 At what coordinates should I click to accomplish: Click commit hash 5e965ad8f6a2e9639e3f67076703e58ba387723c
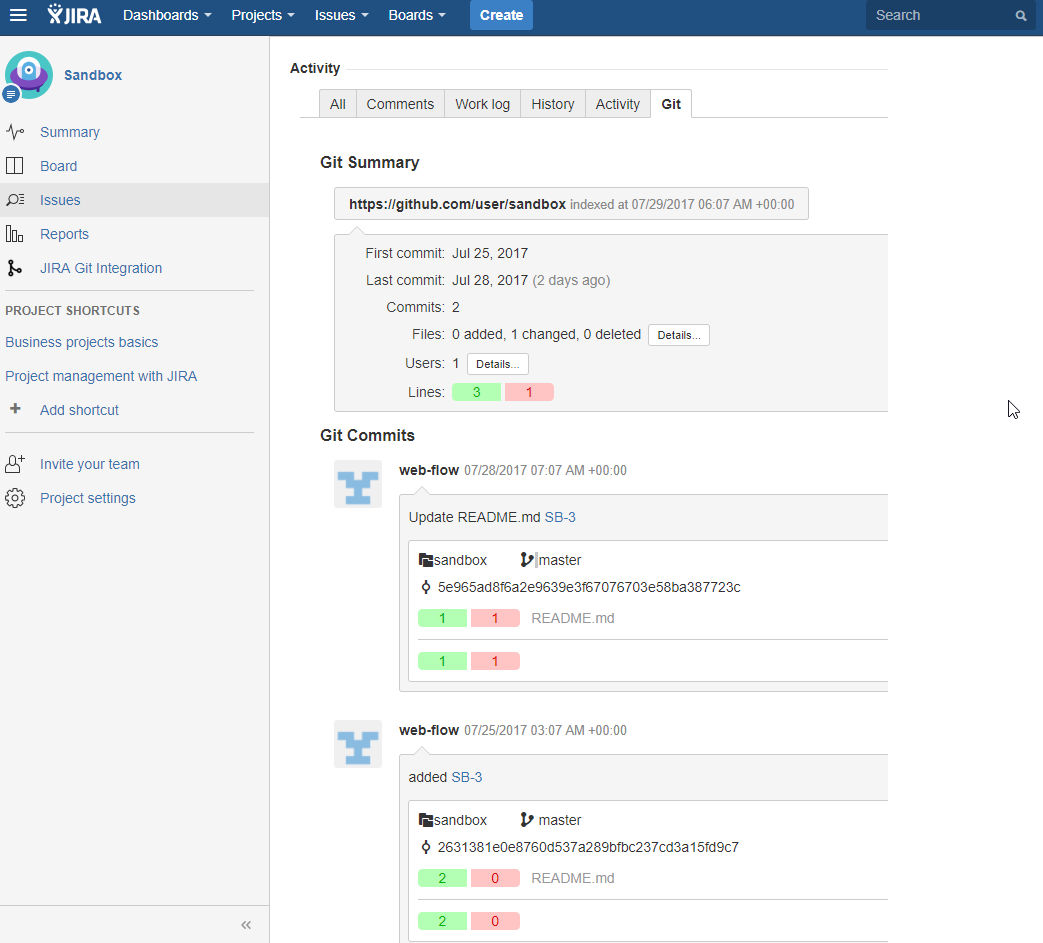pos(589,587)
